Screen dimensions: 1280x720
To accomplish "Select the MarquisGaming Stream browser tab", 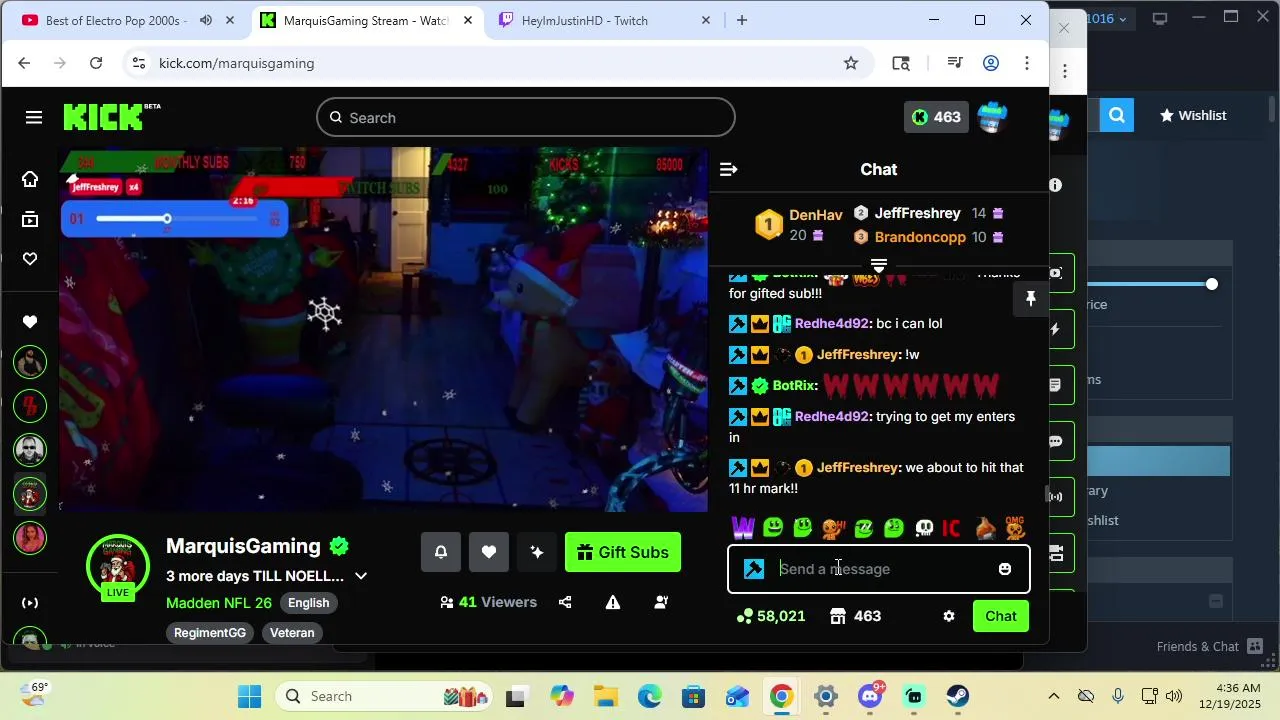I will (x=366, y=20).
